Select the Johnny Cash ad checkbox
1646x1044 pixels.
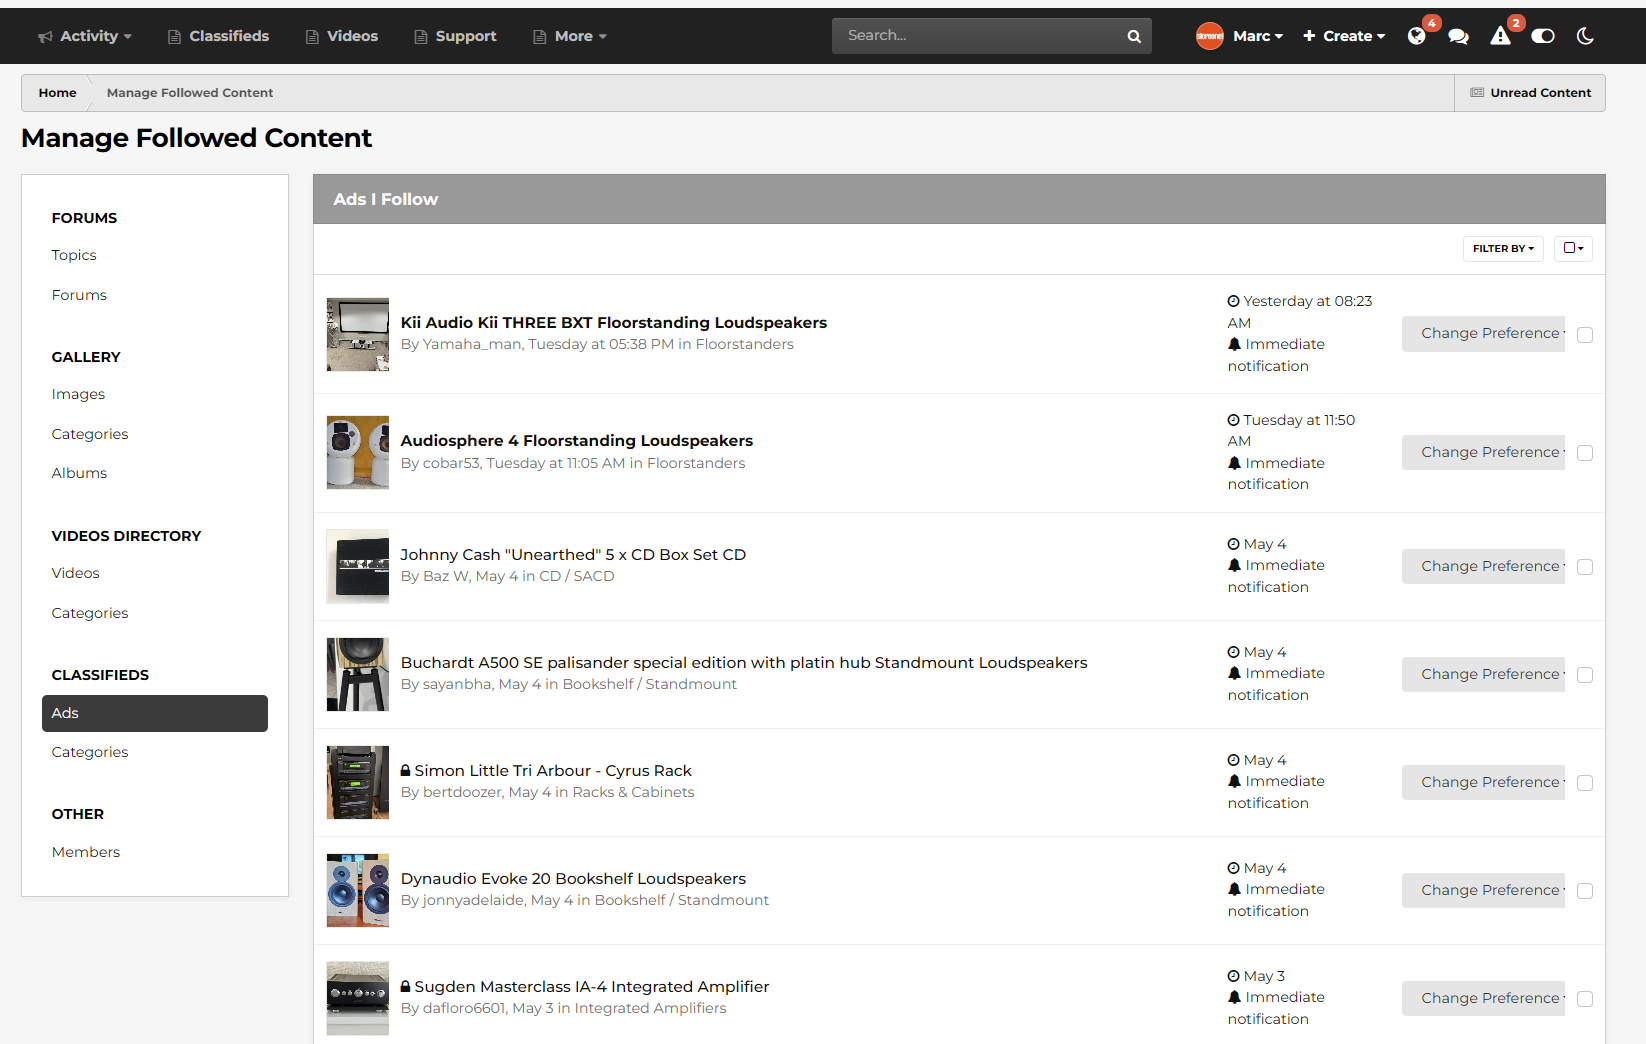(x=1585, y=567)
